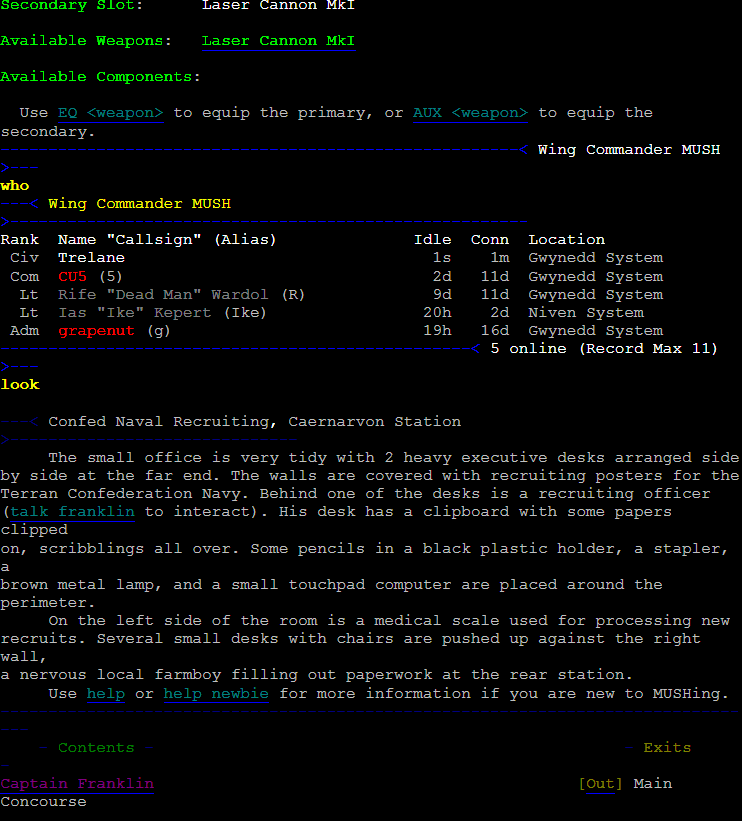Click the standalone help link before 'or'
Image resolution: width=742 pixels, height=821 pixels.
105,693
